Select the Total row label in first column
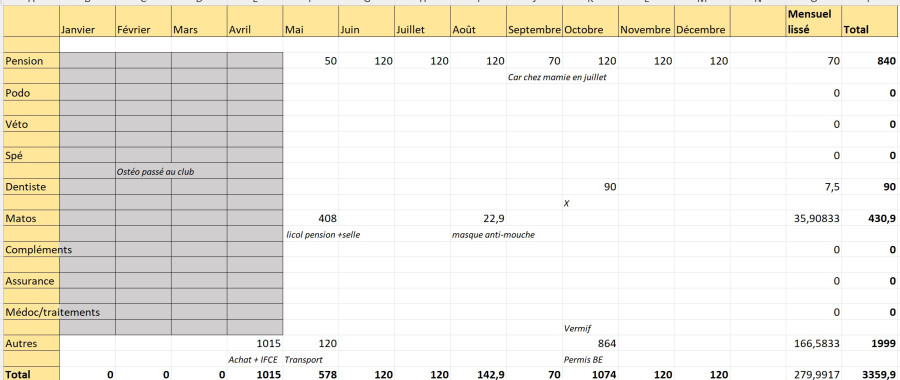 click(31, 374)
